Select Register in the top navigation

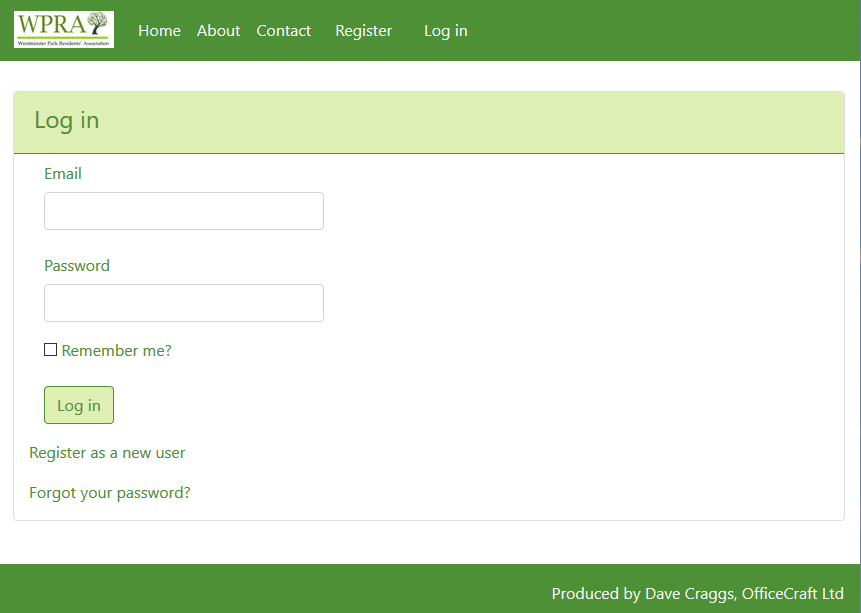point(364,31)
